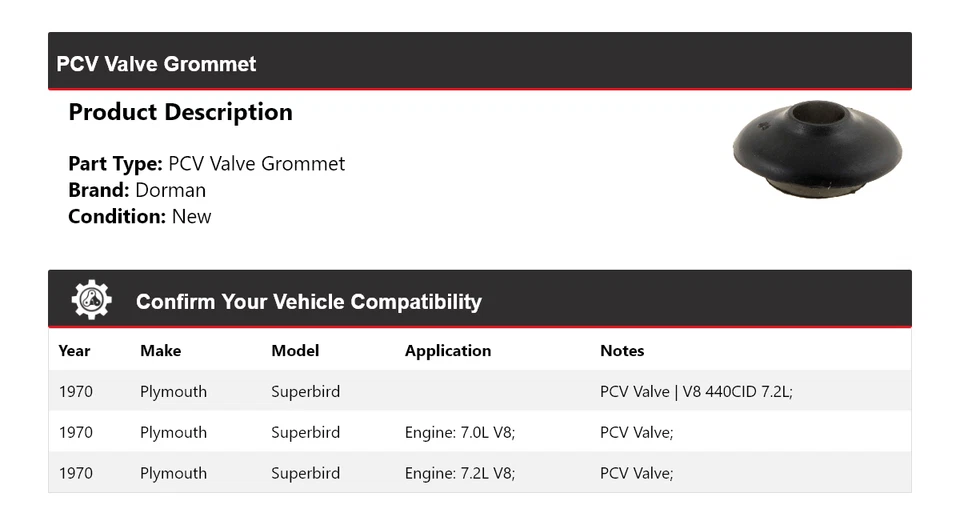960x525 pixels.
Task: Select the "Engine: 7.0L V8;" application cell
Action: (x=460, y=433)
